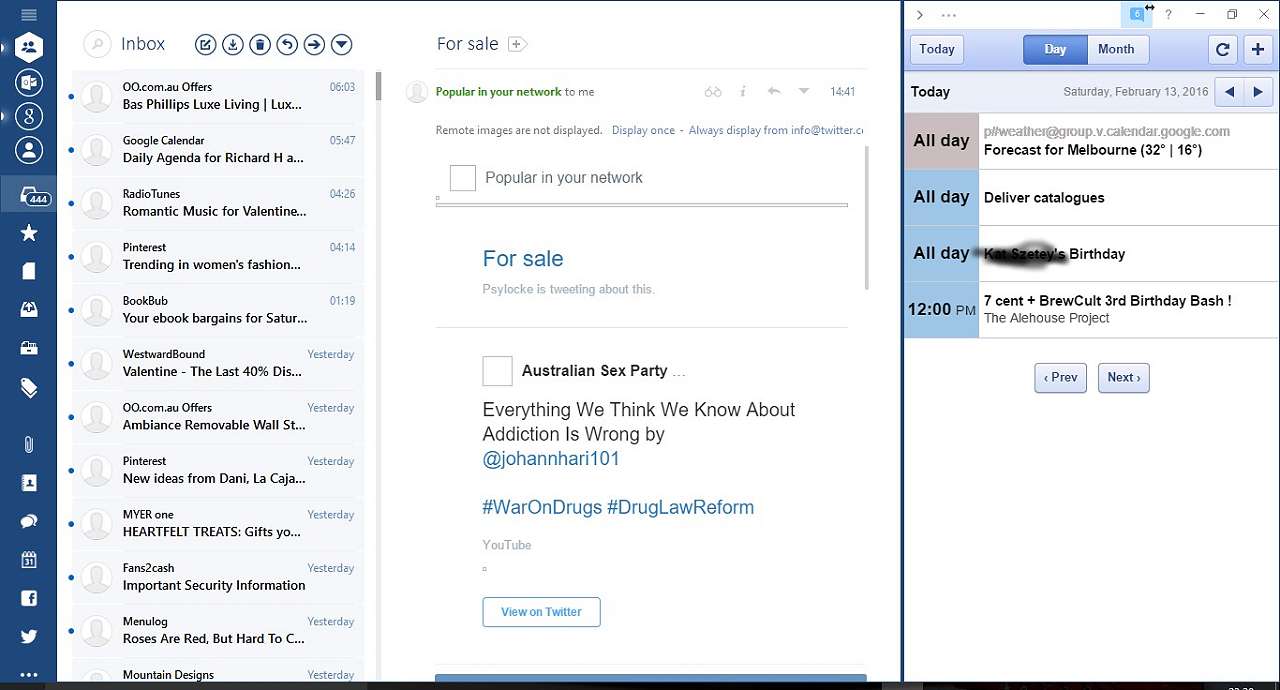Click Always display from info@twitter link
Image resolution: width=1280 pixels, height=690 pixels.
(x=776, y=130)
